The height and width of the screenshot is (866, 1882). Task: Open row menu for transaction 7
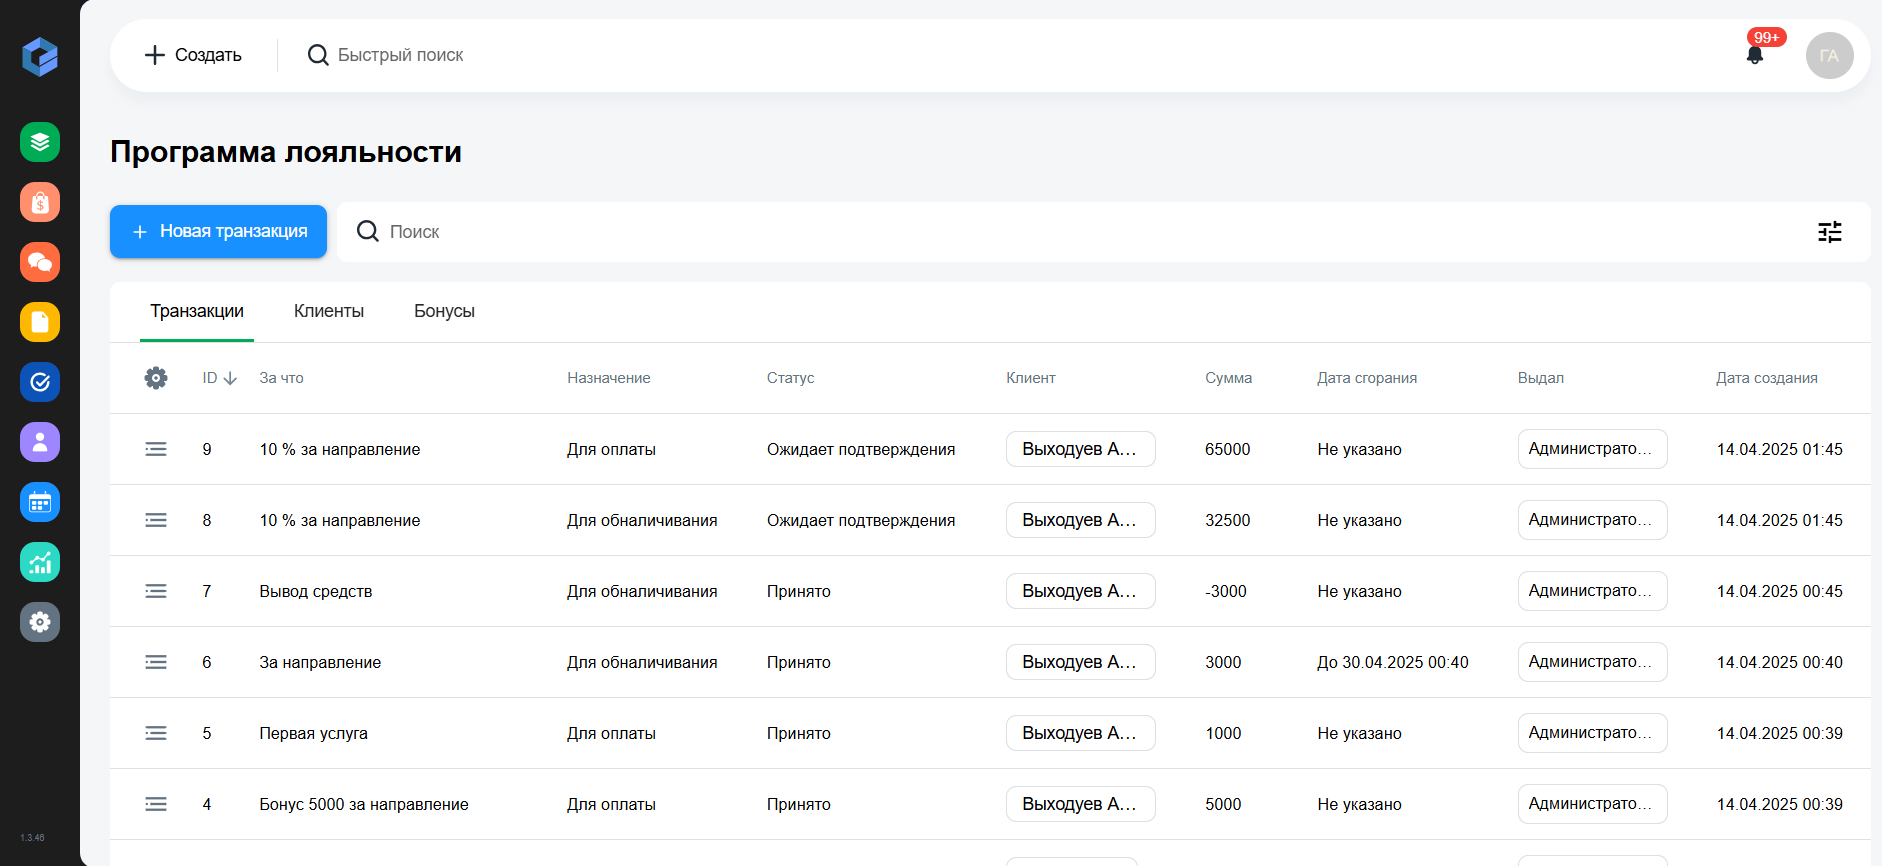click(x=156, y=591)
